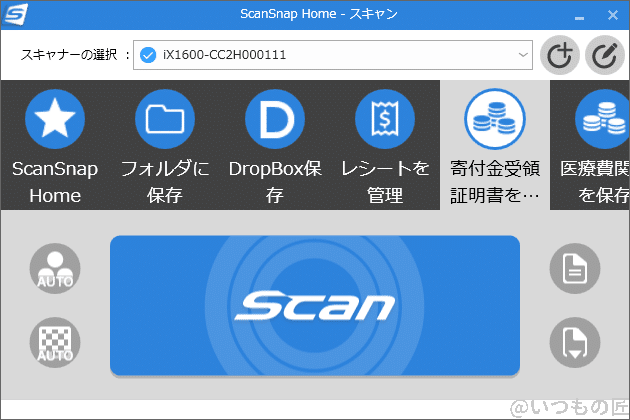Toggle the continuous feed mode icon
This screenshot has height=420, width=630.
click(x=575, y=341)
